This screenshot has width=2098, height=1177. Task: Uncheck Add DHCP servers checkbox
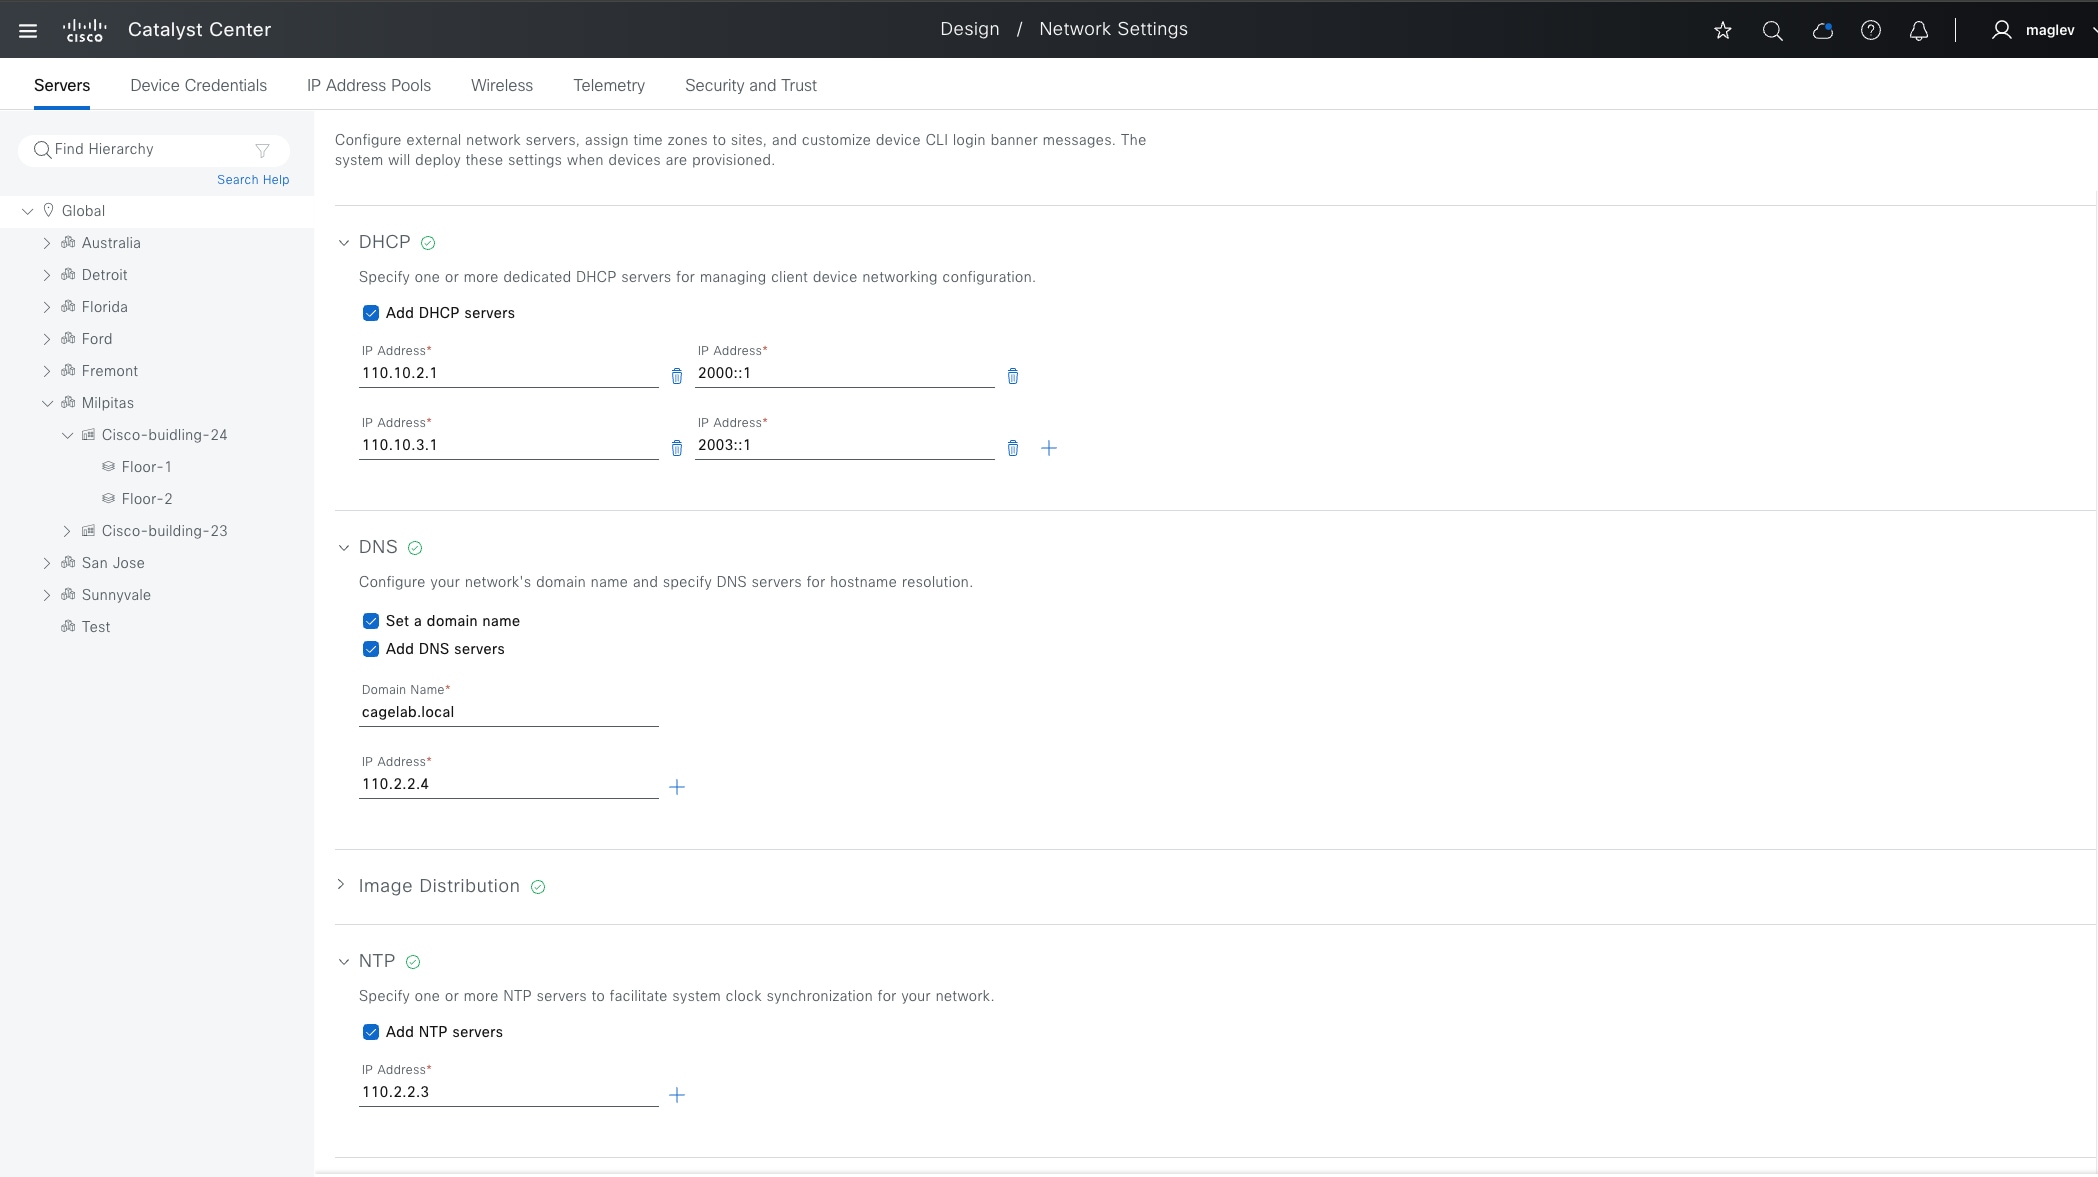point(371,313)
